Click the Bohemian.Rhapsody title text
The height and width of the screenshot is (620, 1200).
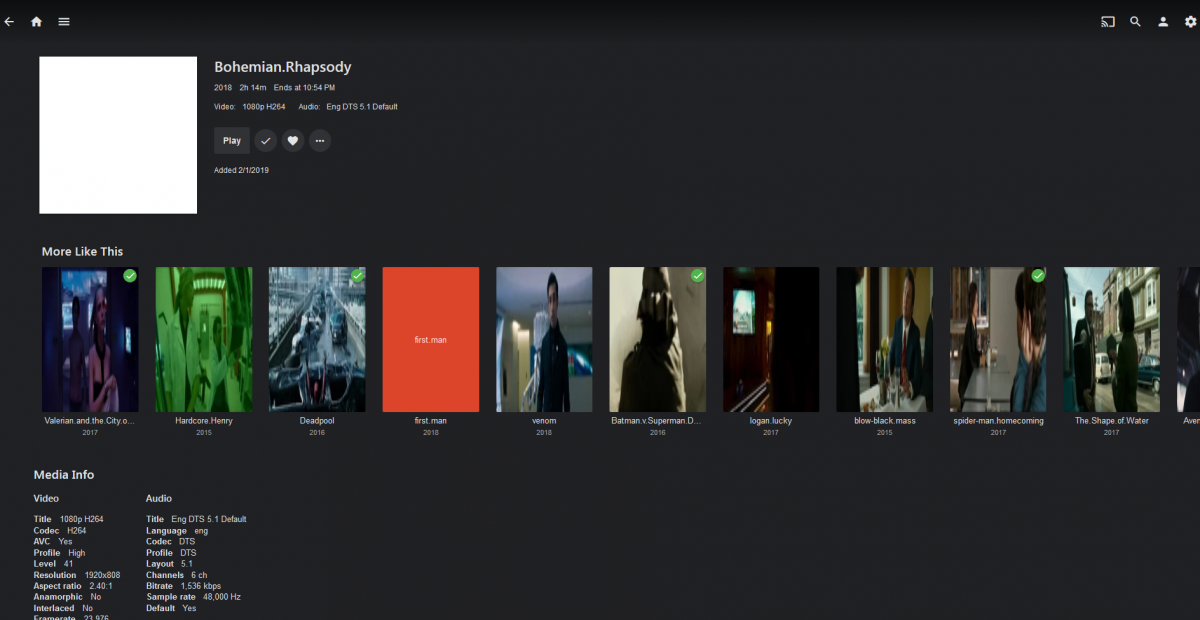point(283,67)
